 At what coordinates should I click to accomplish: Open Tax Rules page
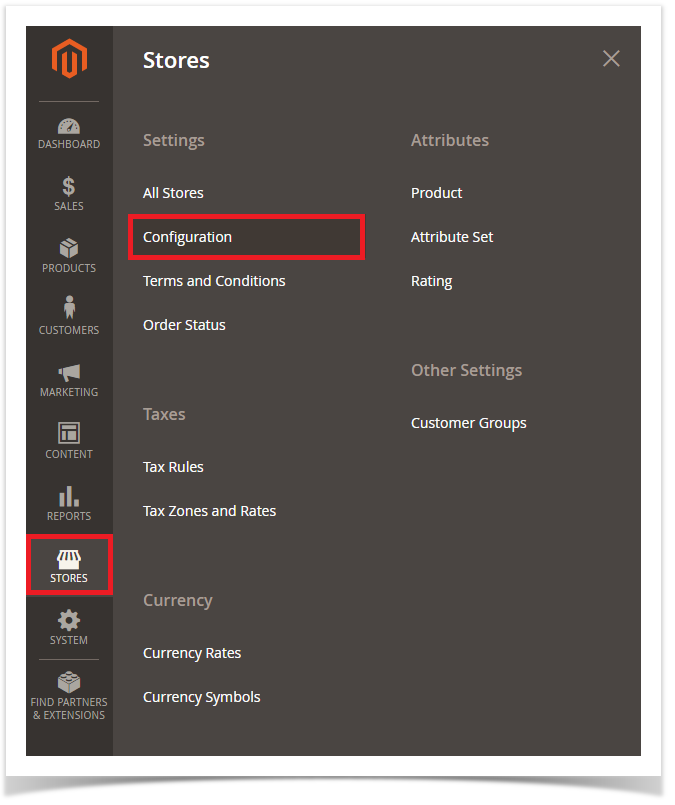(x=173, y=467)
